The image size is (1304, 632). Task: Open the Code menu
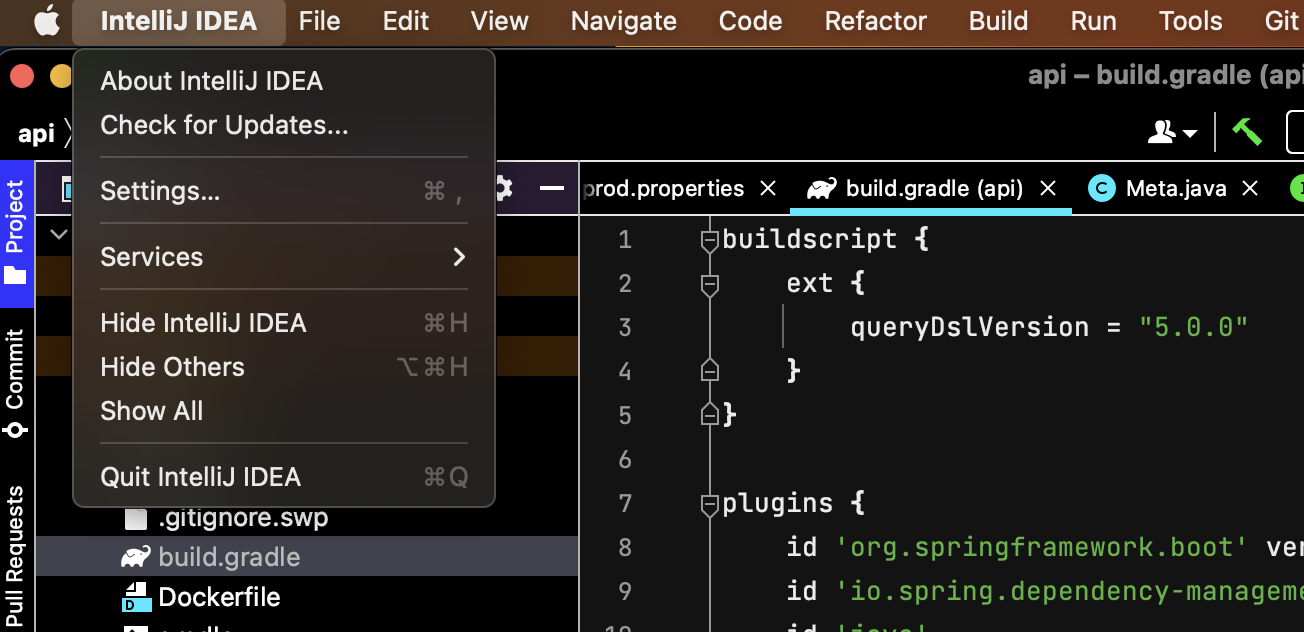coord(750,21)
